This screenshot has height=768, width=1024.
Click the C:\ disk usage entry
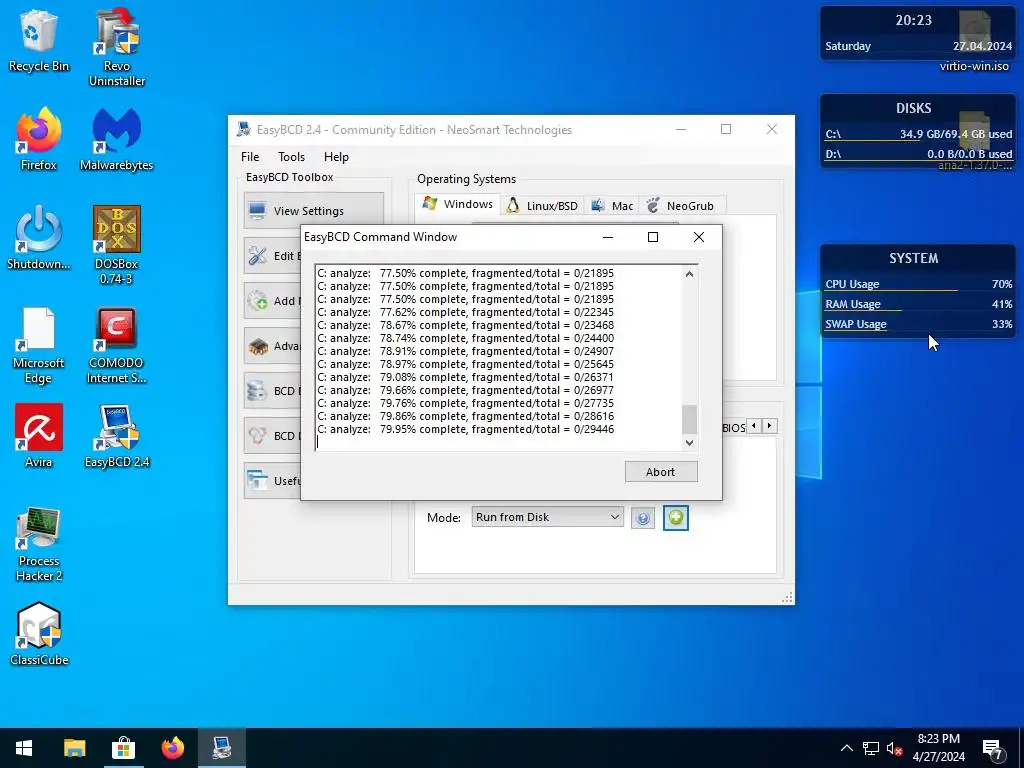[918, 134]
